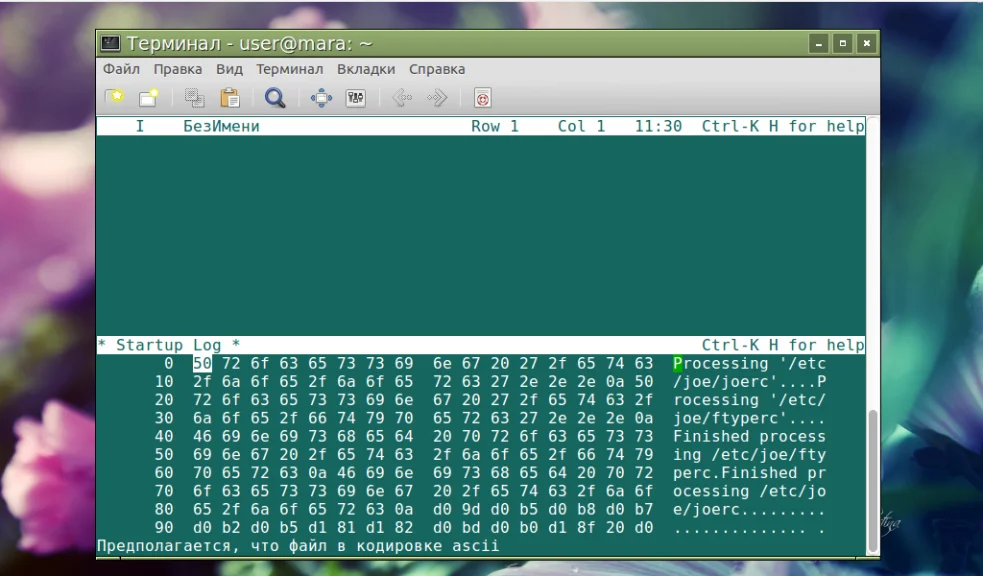Click the Copy toolbar icon
The height and width of the screenshot is (576, 983).
click(194, 98)
